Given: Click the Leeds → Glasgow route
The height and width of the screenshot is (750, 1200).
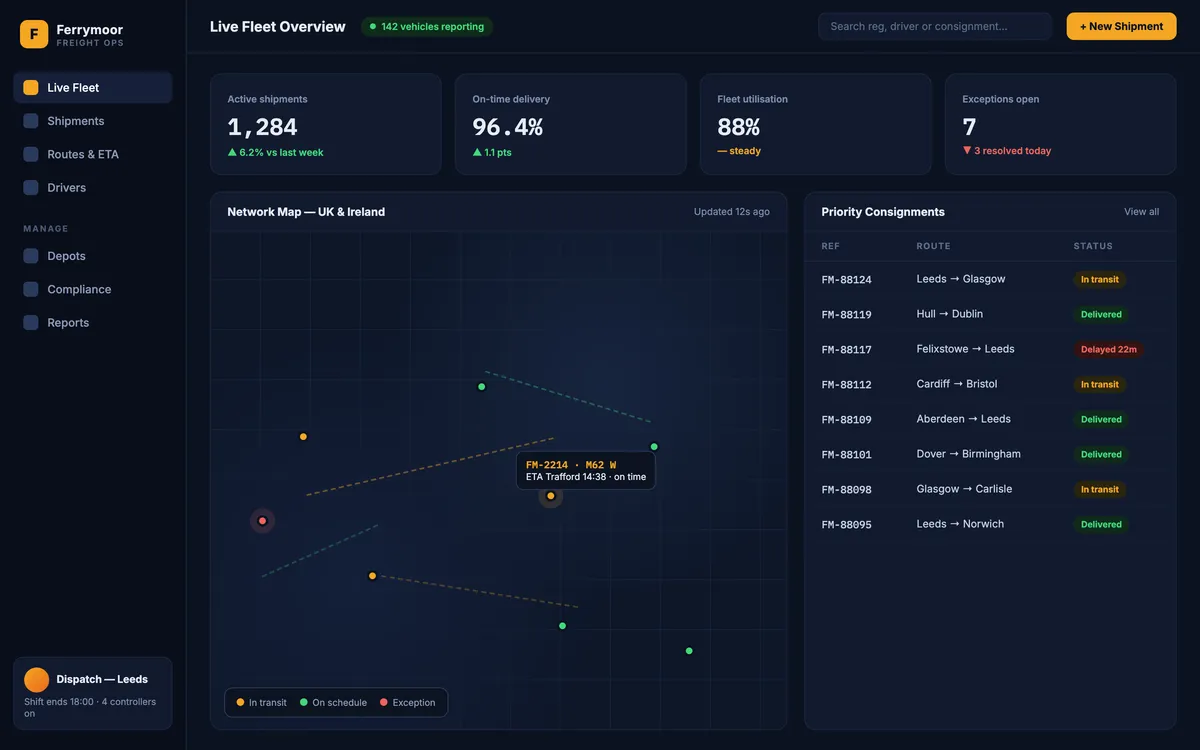Looking at the screenshot, I should point(961,279).
